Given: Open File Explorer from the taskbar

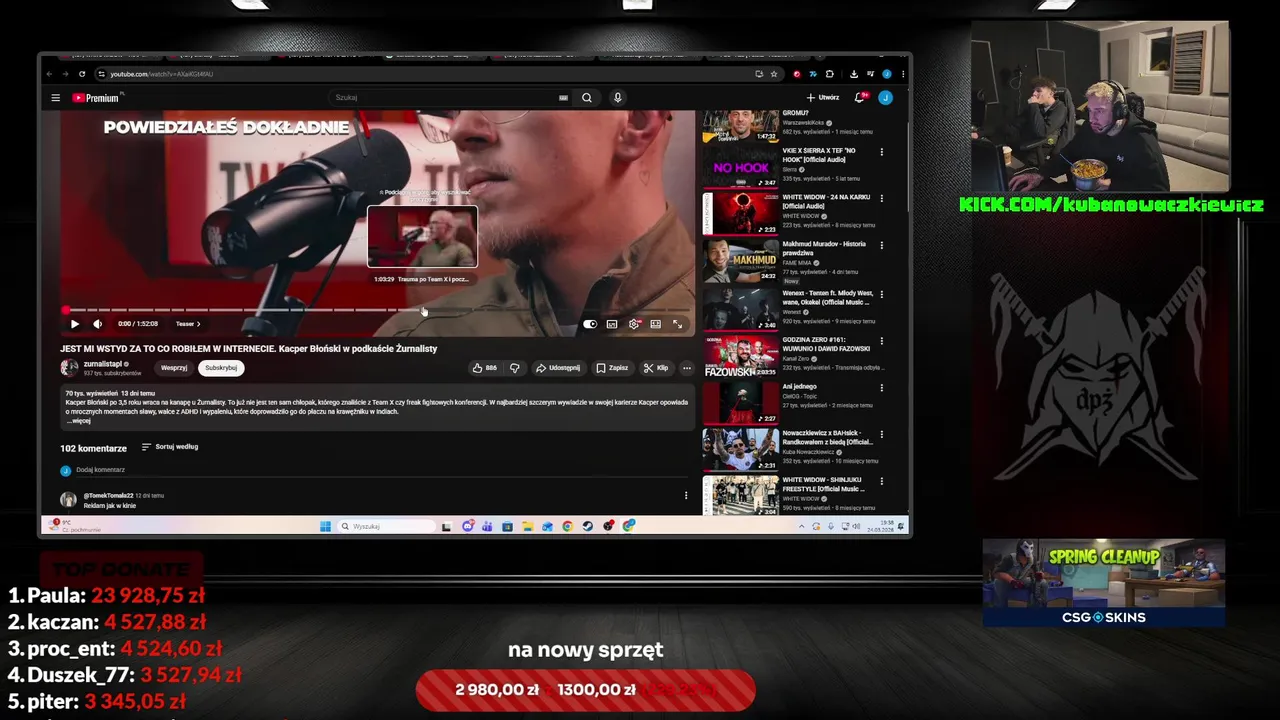Looking at the screenshot, I should coord(527,526).
